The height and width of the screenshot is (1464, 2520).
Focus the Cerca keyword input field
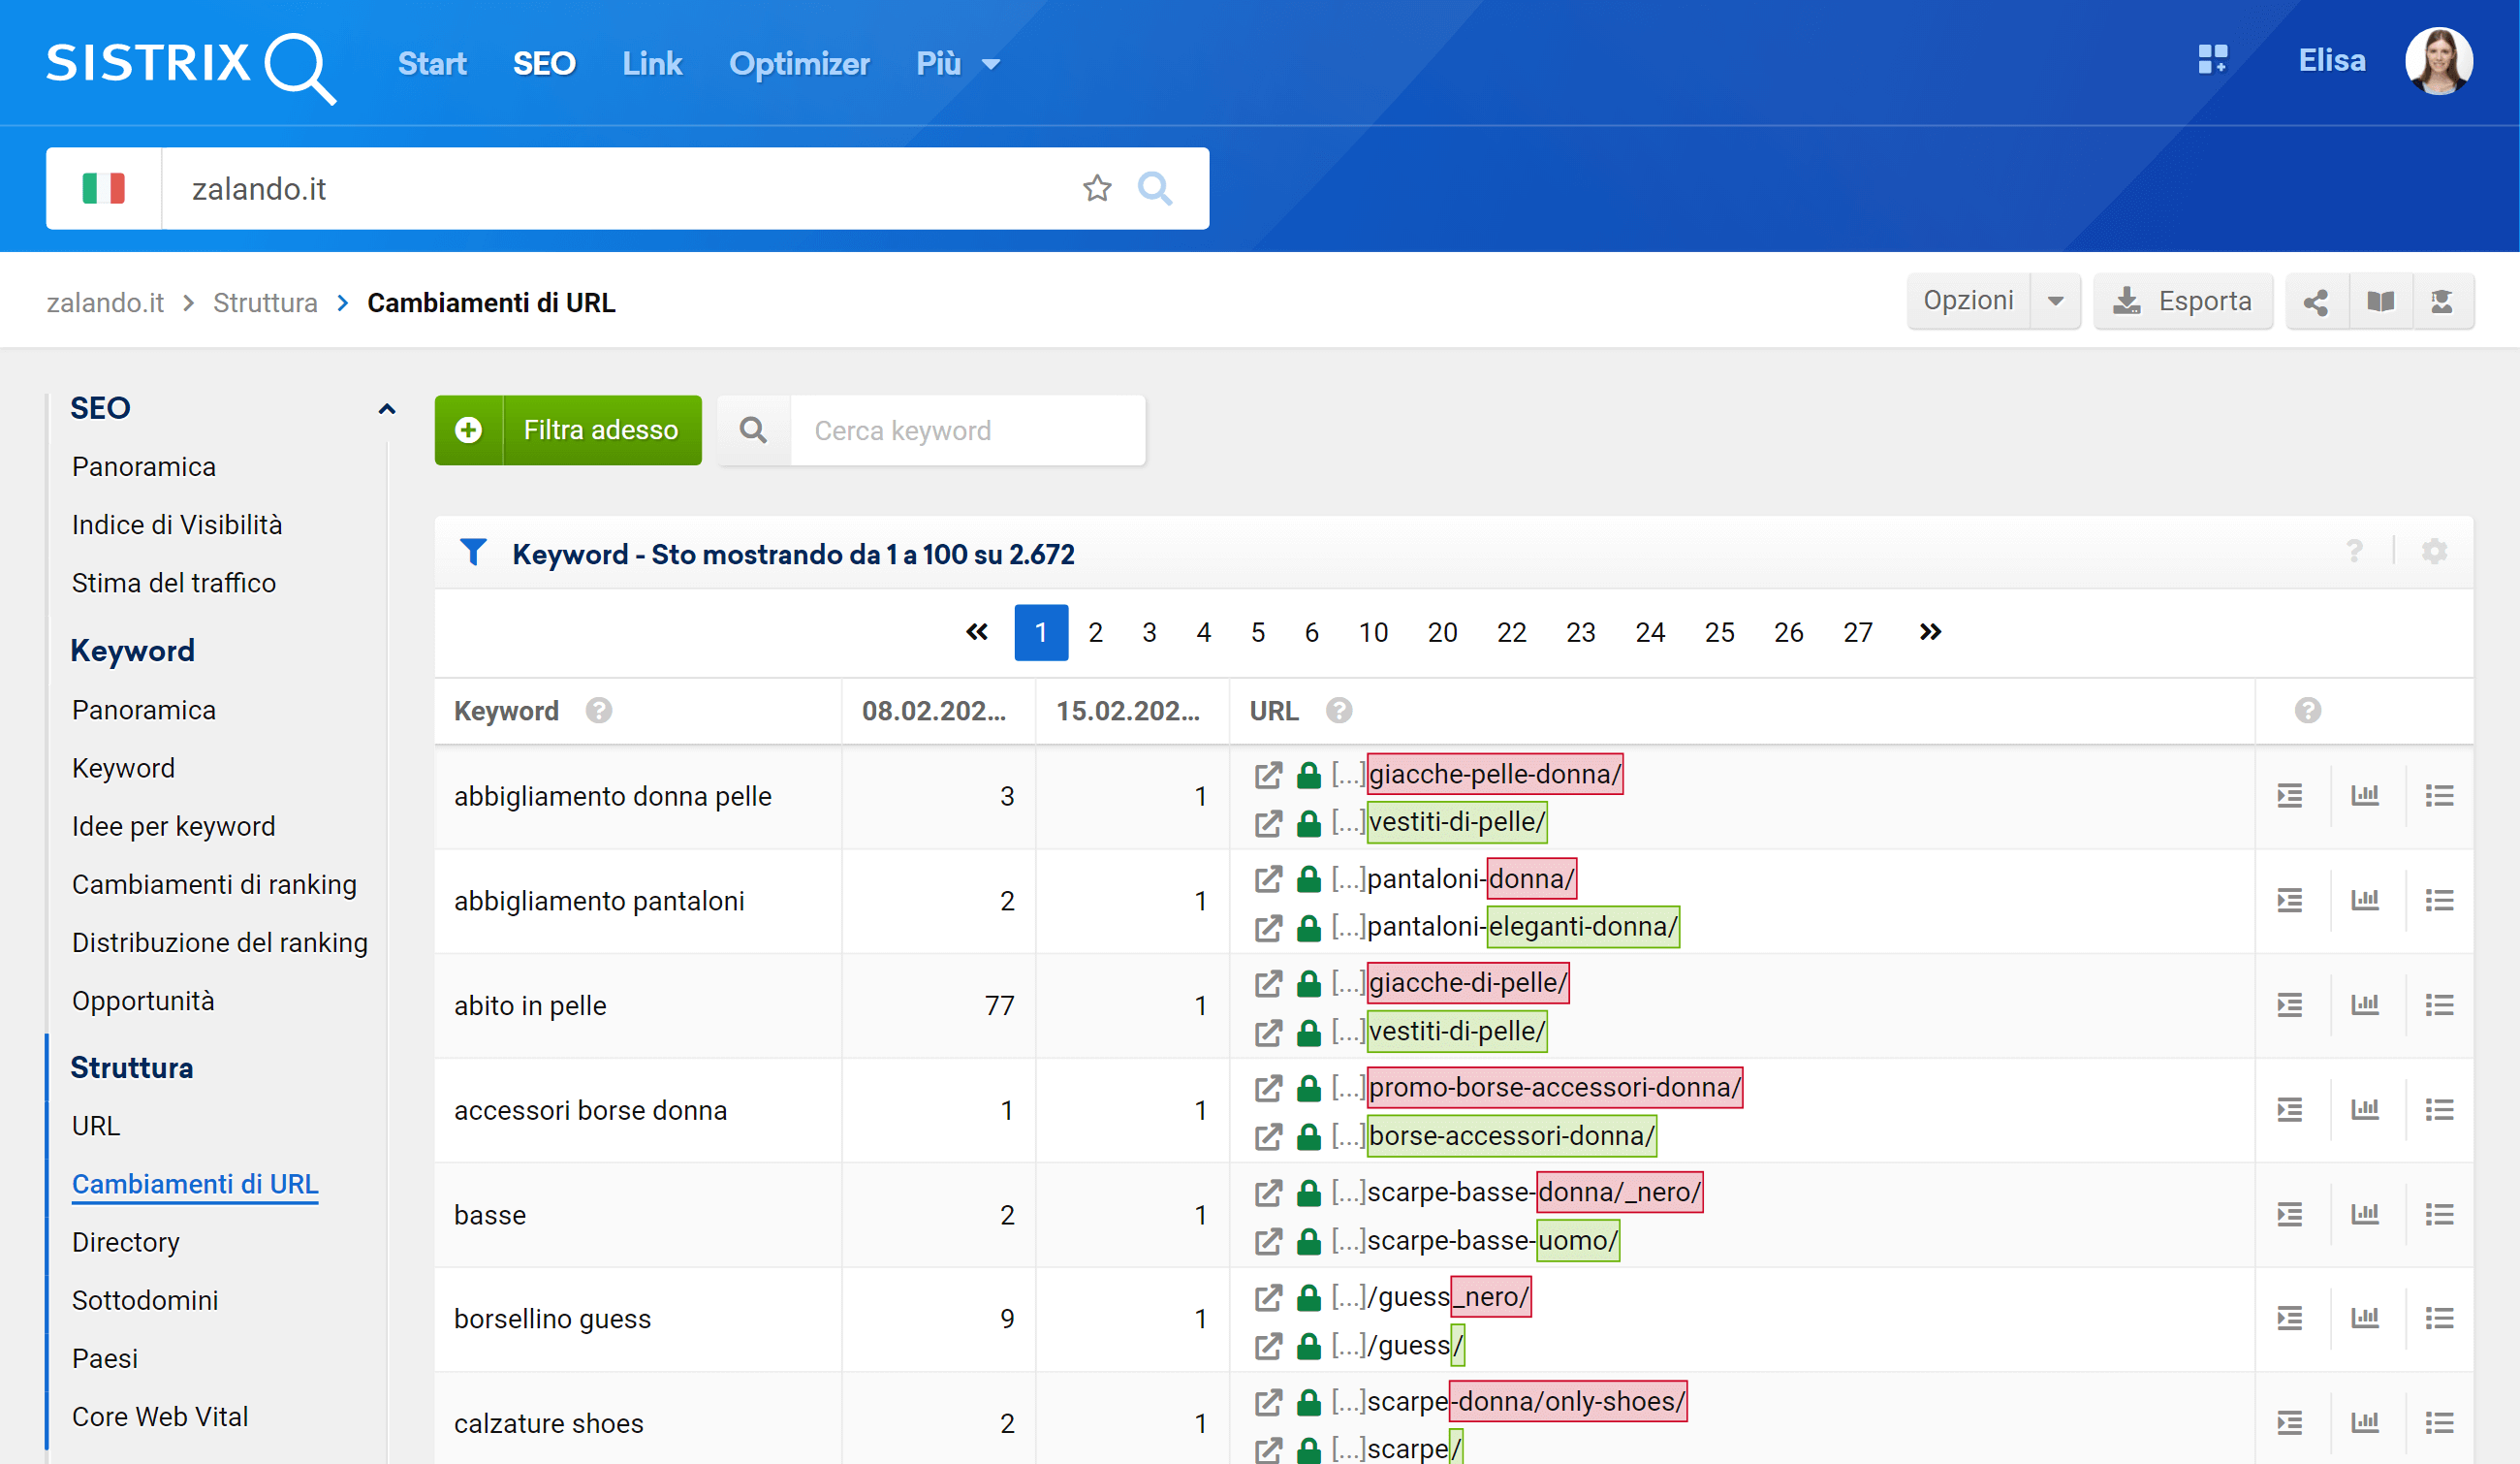click(x=967, y=430)
